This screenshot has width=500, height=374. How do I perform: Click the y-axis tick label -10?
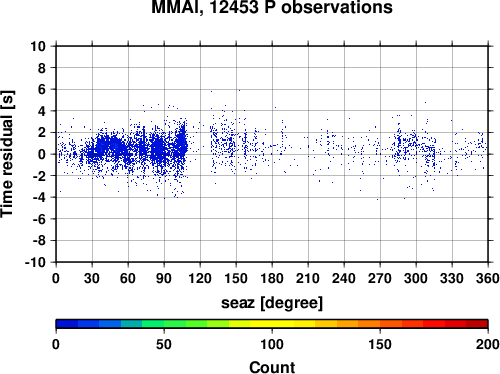tap(35, 262)
